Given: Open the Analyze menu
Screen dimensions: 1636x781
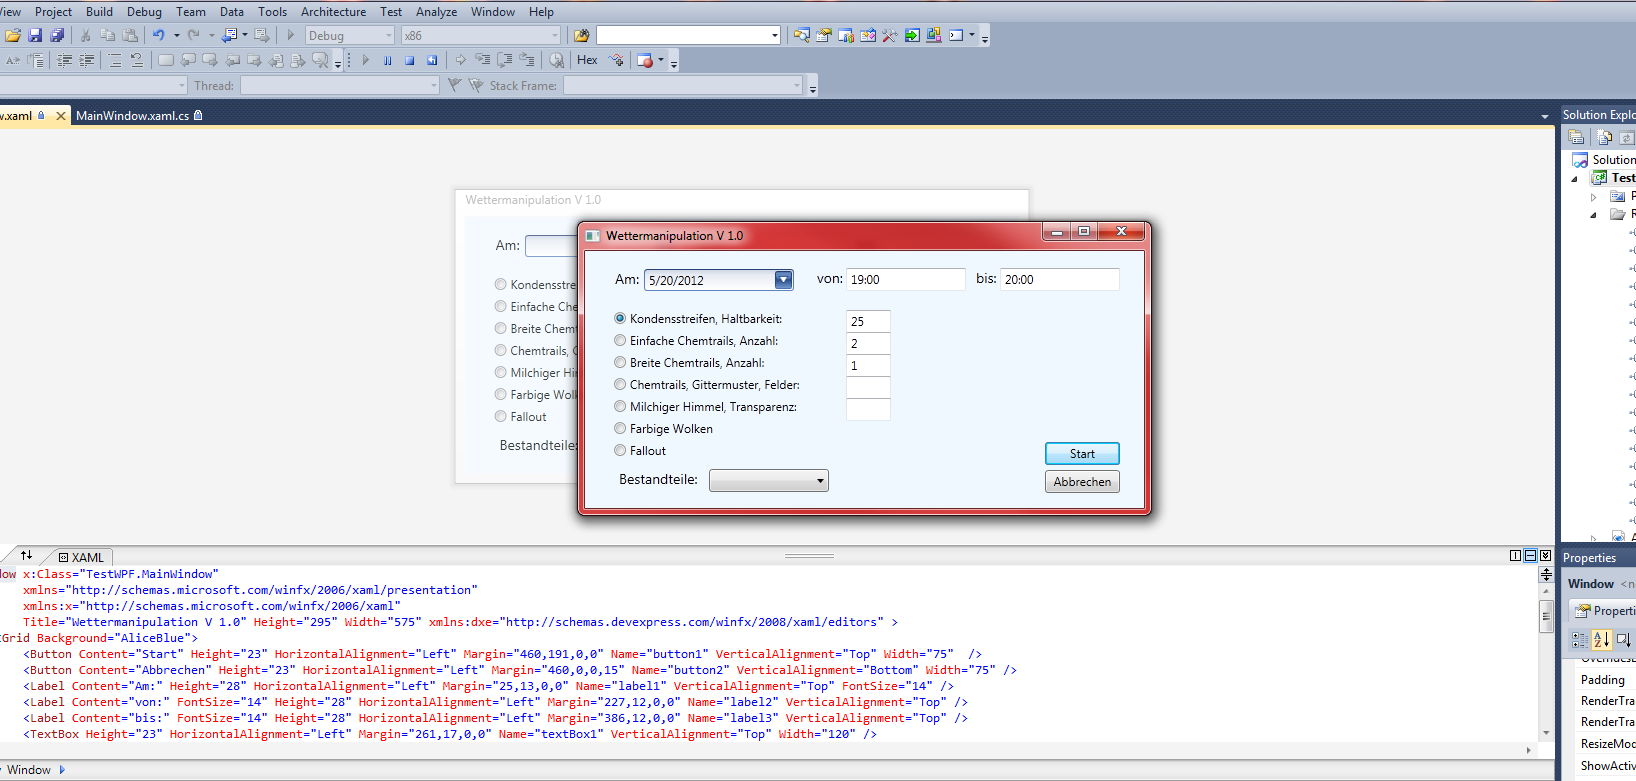Looking at the screenshot, I should (x=436, y=12).
